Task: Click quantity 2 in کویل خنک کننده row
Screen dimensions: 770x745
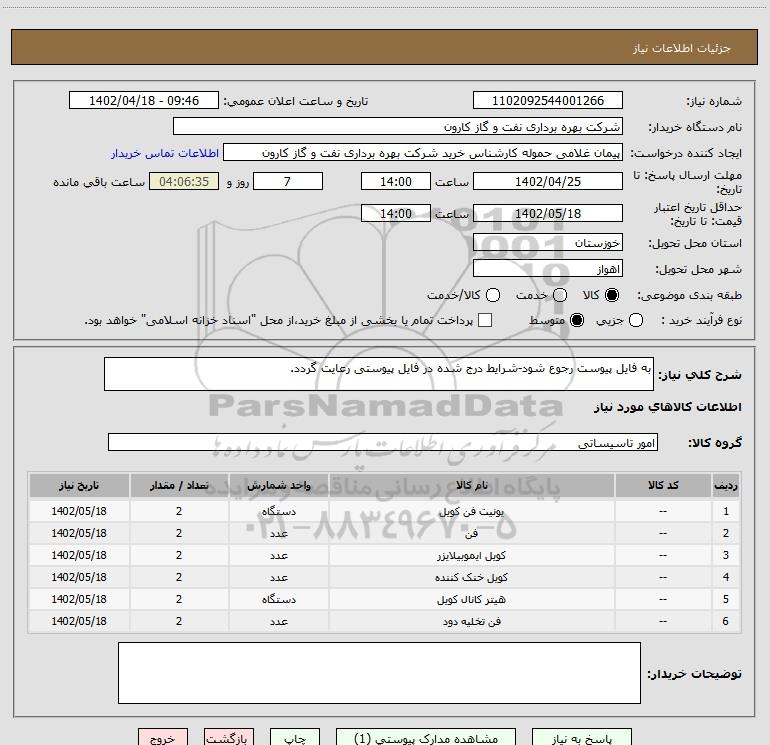Action: click(x=179, y=577)
